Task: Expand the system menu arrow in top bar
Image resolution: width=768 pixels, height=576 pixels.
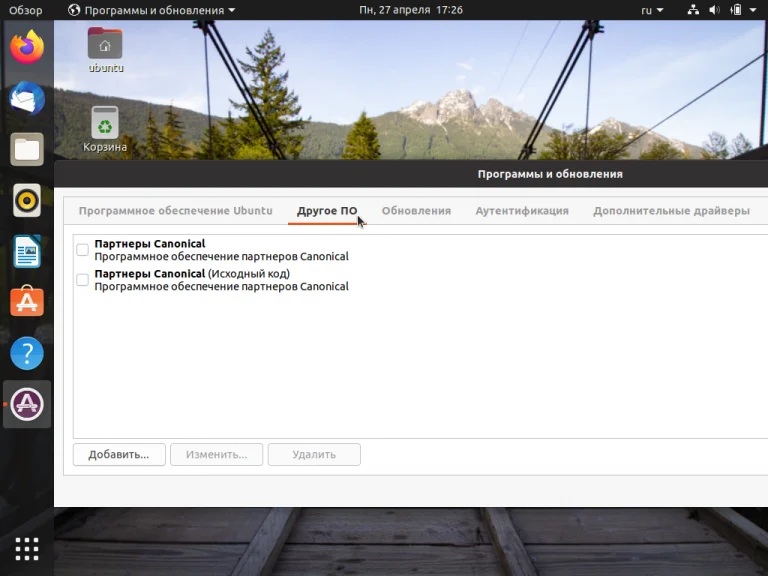Action: tap(753, 10)
